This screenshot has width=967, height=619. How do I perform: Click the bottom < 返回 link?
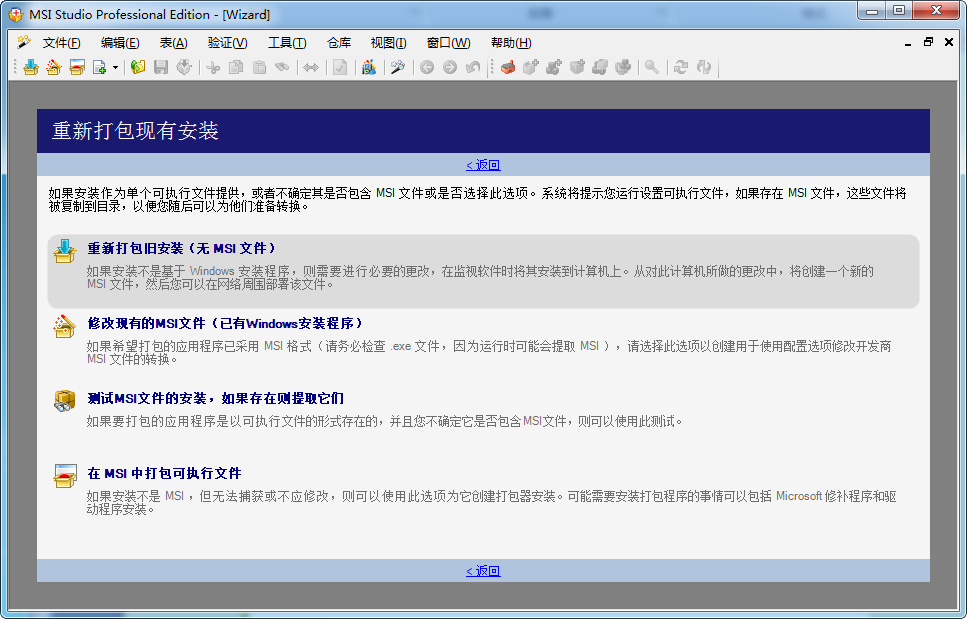coord(483,570)
